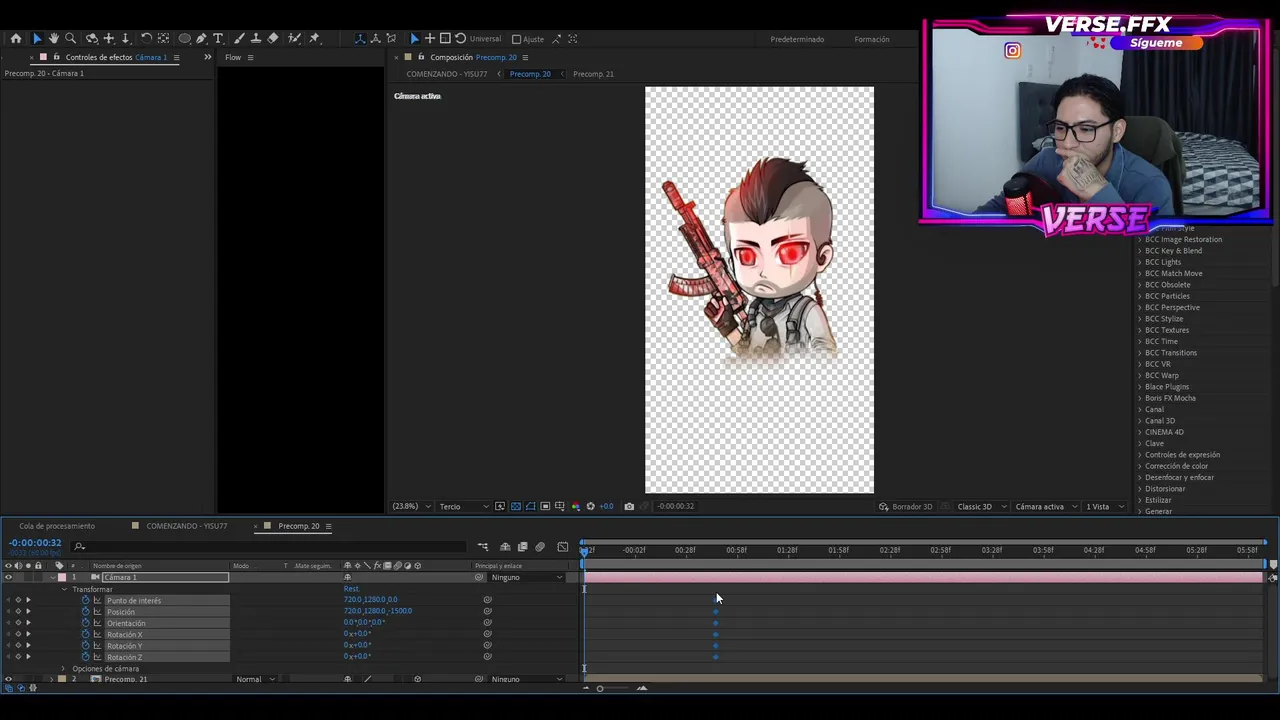Screen dimensions: 1280x720
Task: Open the Predeterminado workspace
Action: tap(797, 40)
